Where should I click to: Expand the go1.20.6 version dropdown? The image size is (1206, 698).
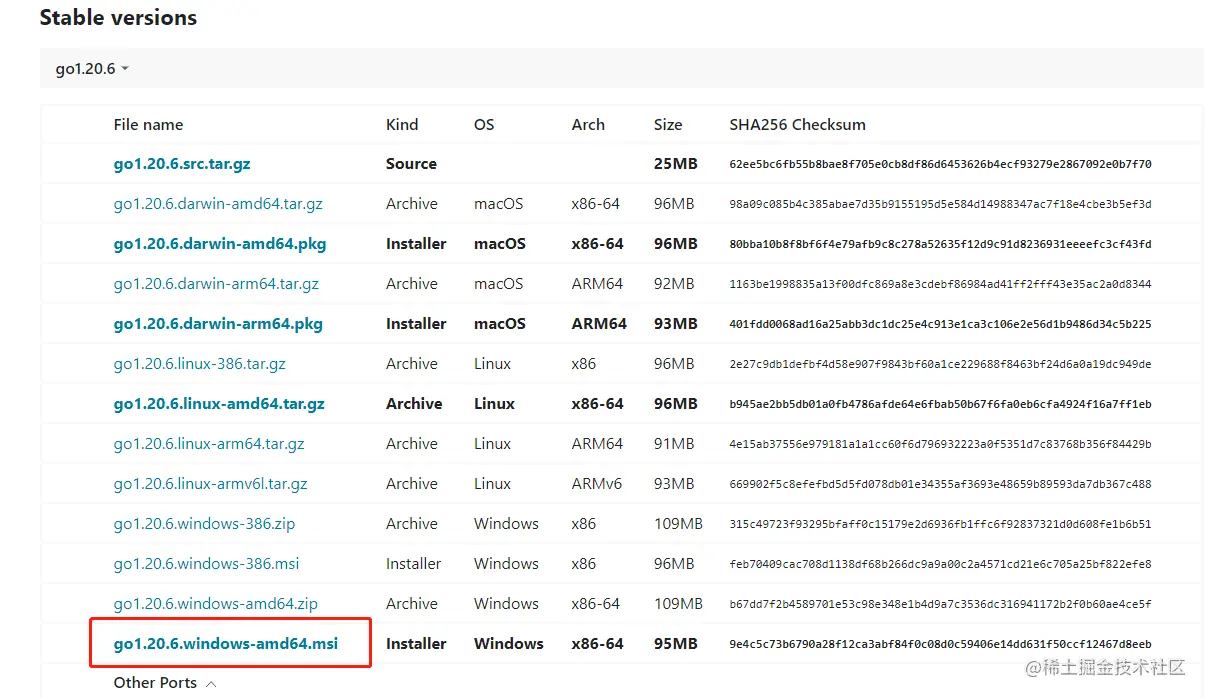[92, 69]
